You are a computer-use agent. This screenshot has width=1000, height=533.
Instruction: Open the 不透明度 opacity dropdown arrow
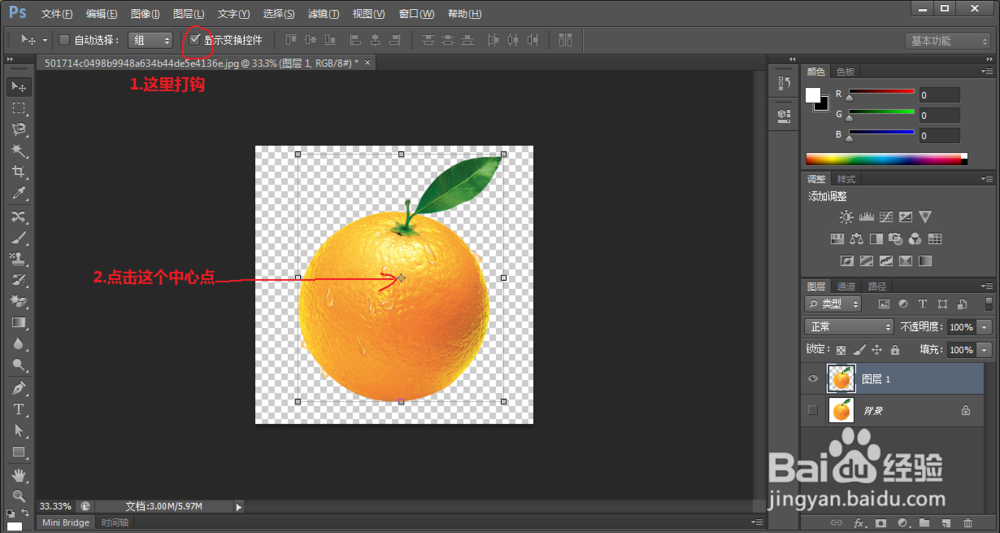click(985, 327)
